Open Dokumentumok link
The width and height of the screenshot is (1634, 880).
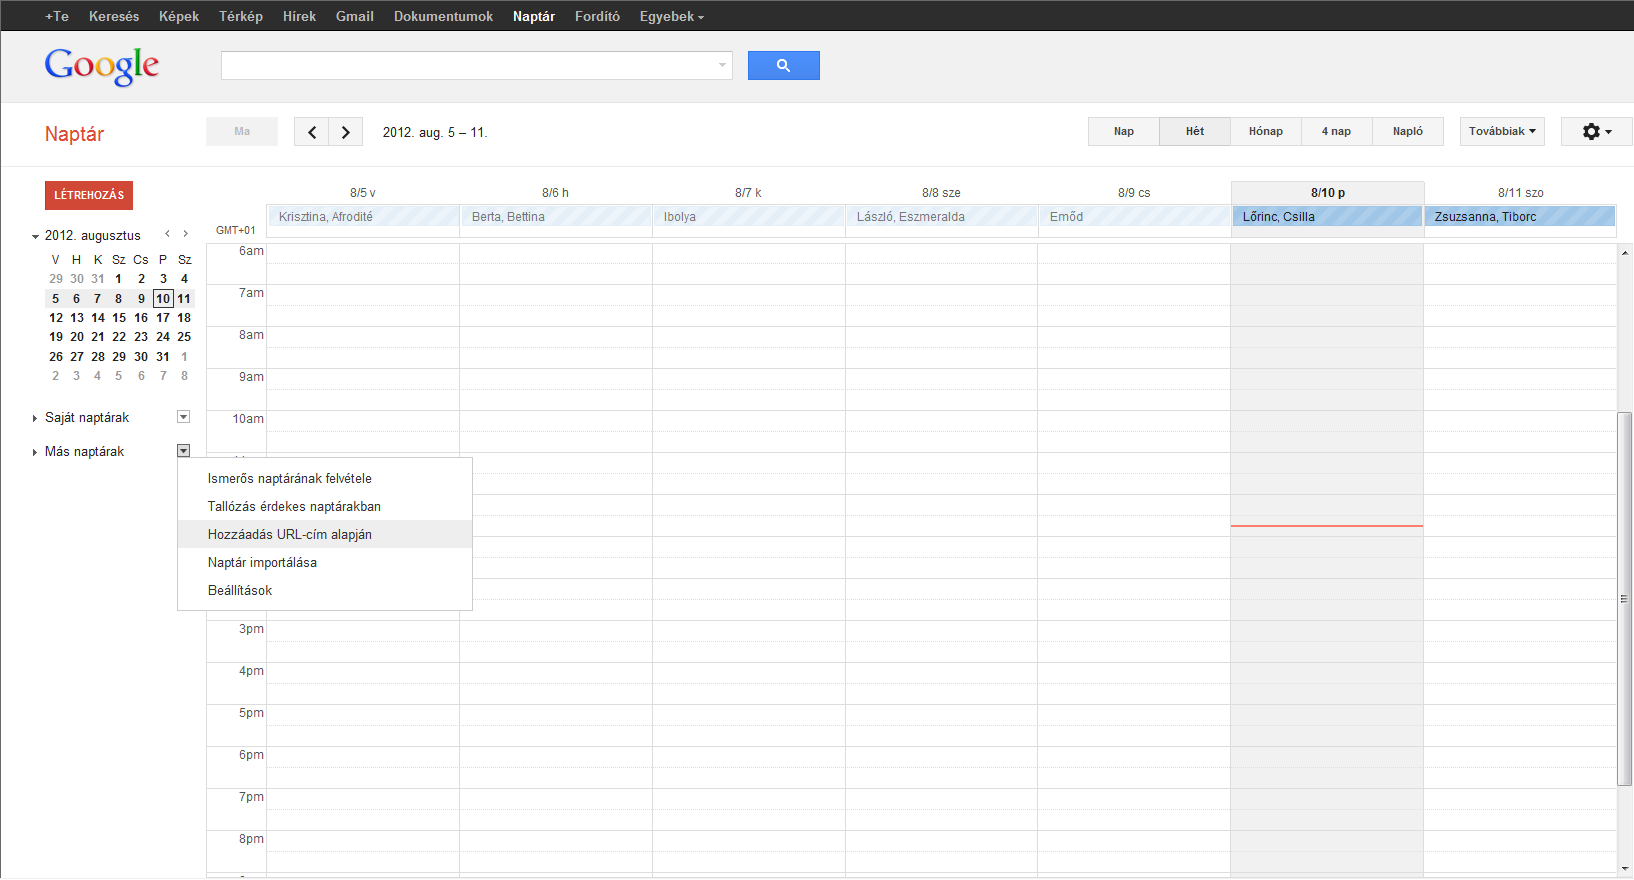click(x=443, y=16)
